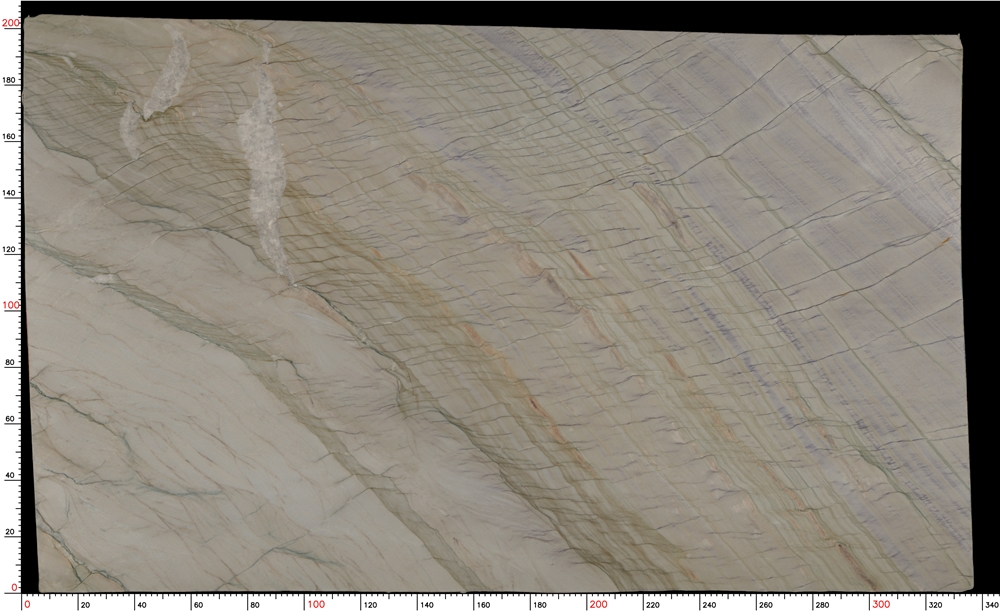The height and width of the screenshot is (614, 1000).
Task: Pick the '260' label on the bottom ruler
Action: coord(765,605)
